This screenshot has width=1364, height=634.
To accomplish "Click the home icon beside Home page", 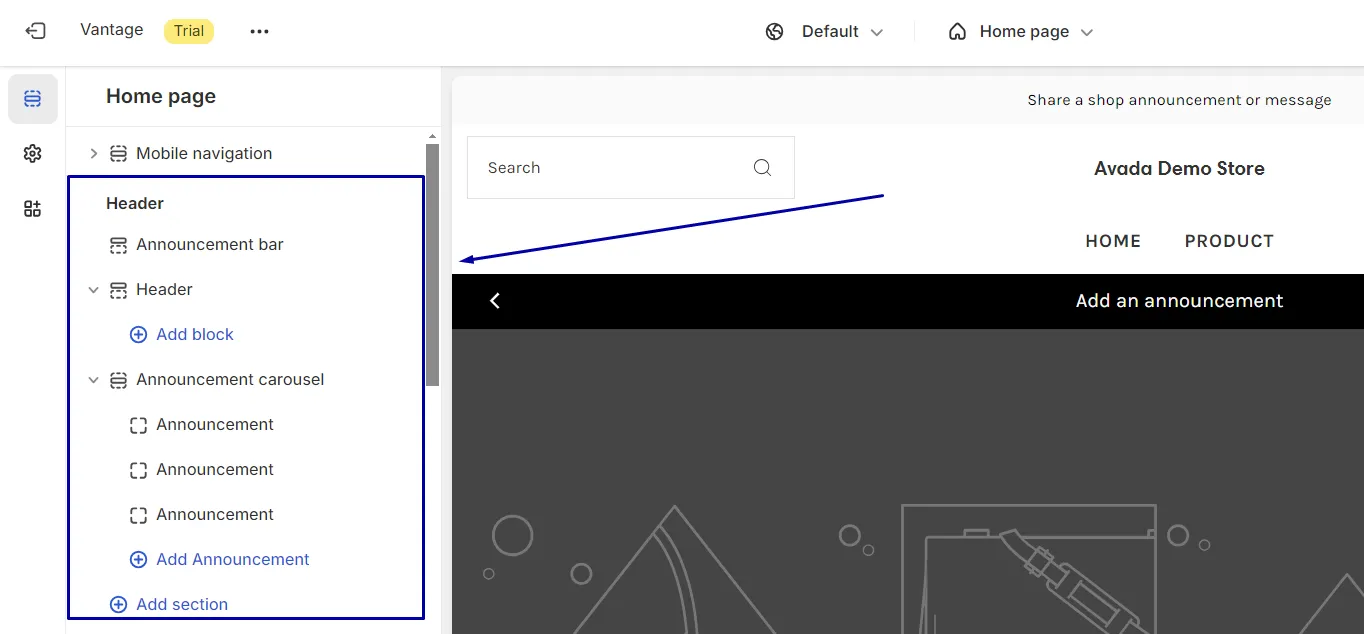I will coord(957,32).
